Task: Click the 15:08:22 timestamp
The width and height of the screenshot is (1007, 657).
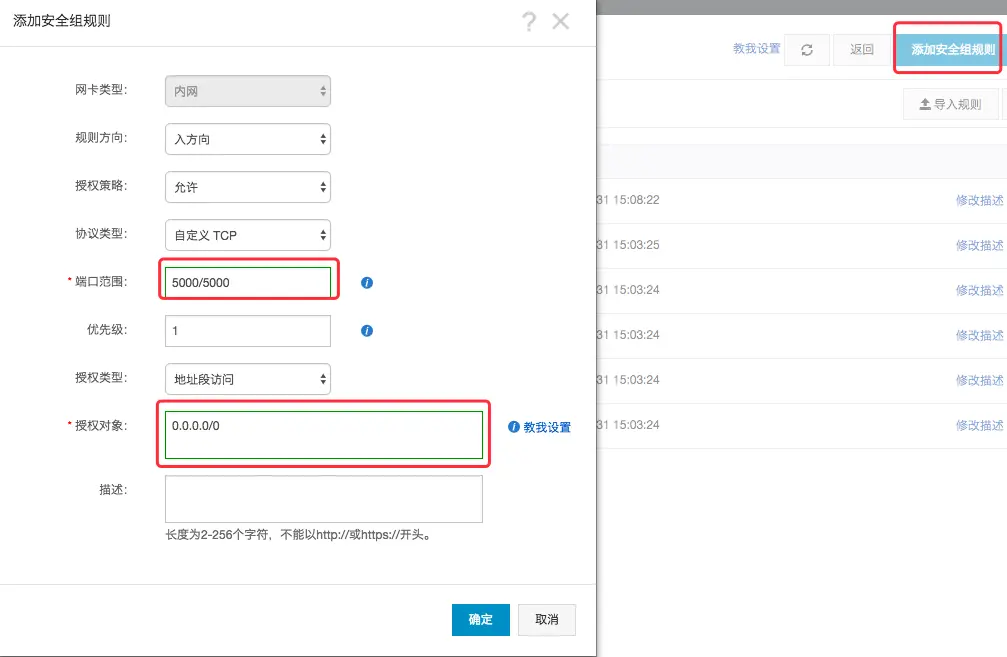Action: tap(628, 200)
